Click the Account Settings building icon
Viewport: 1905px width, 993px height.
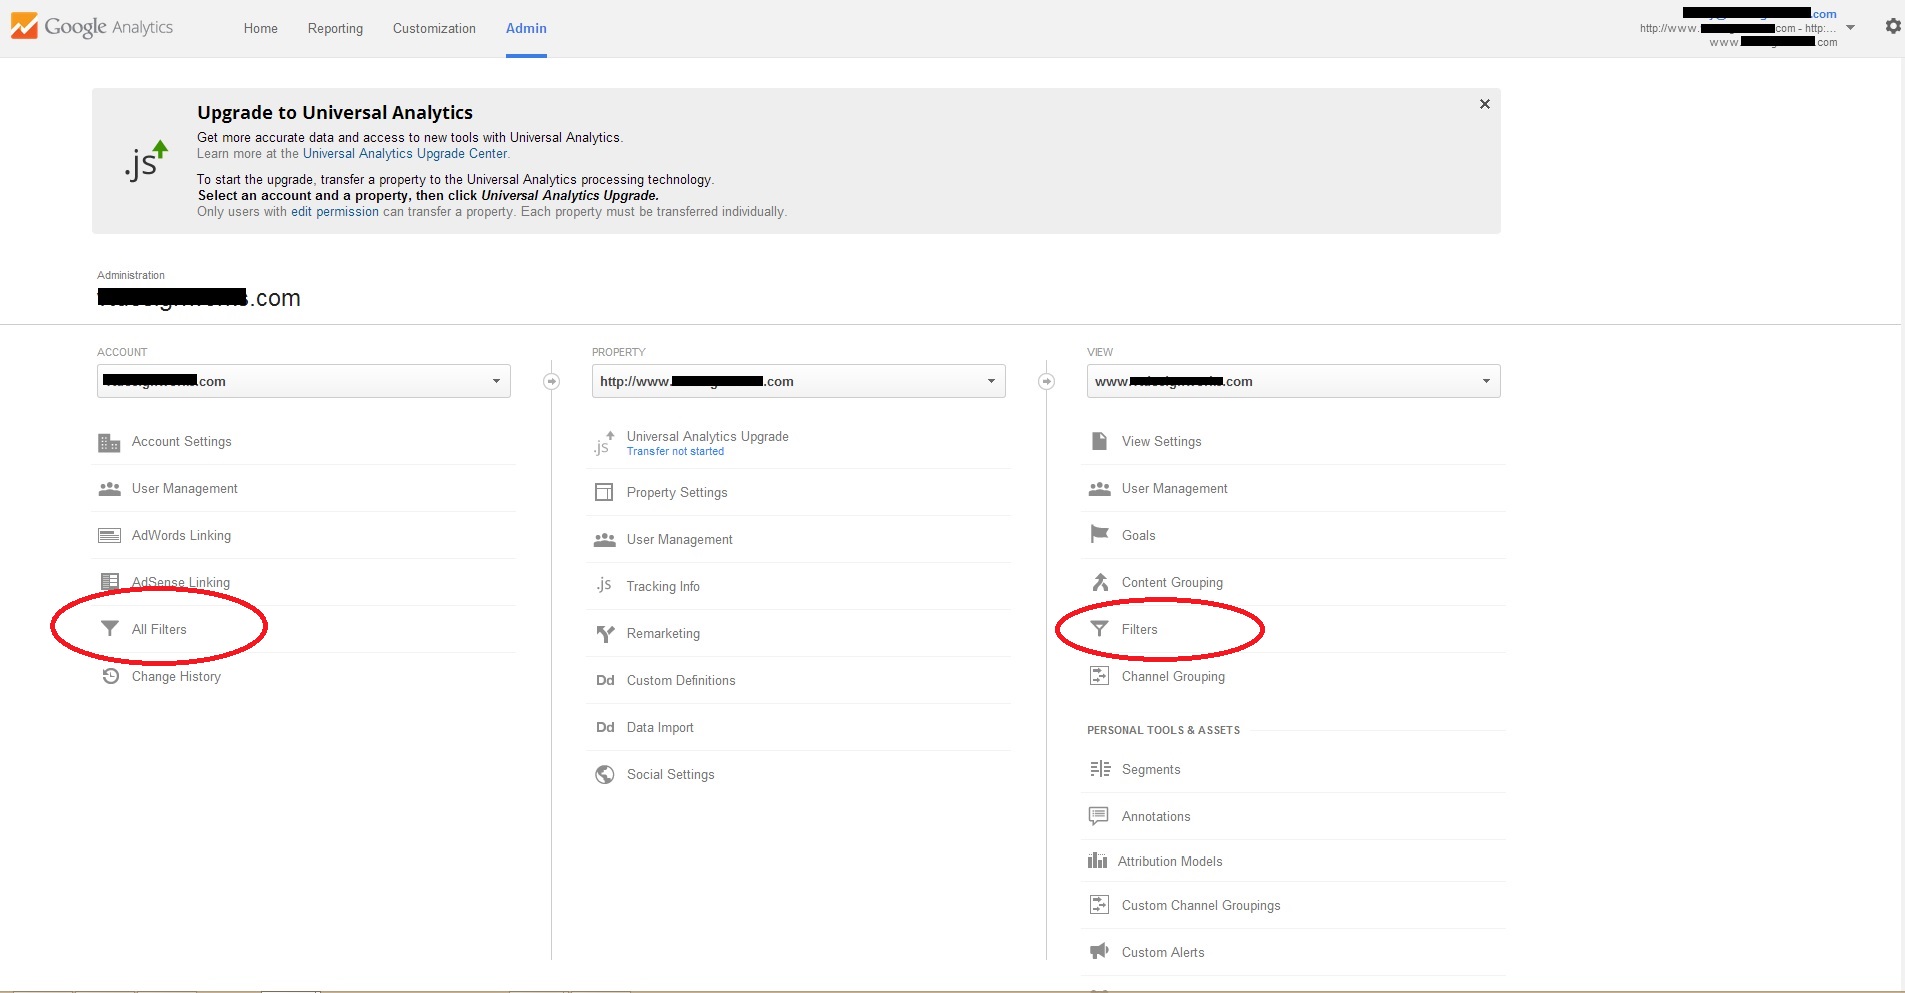coord(109,442)
